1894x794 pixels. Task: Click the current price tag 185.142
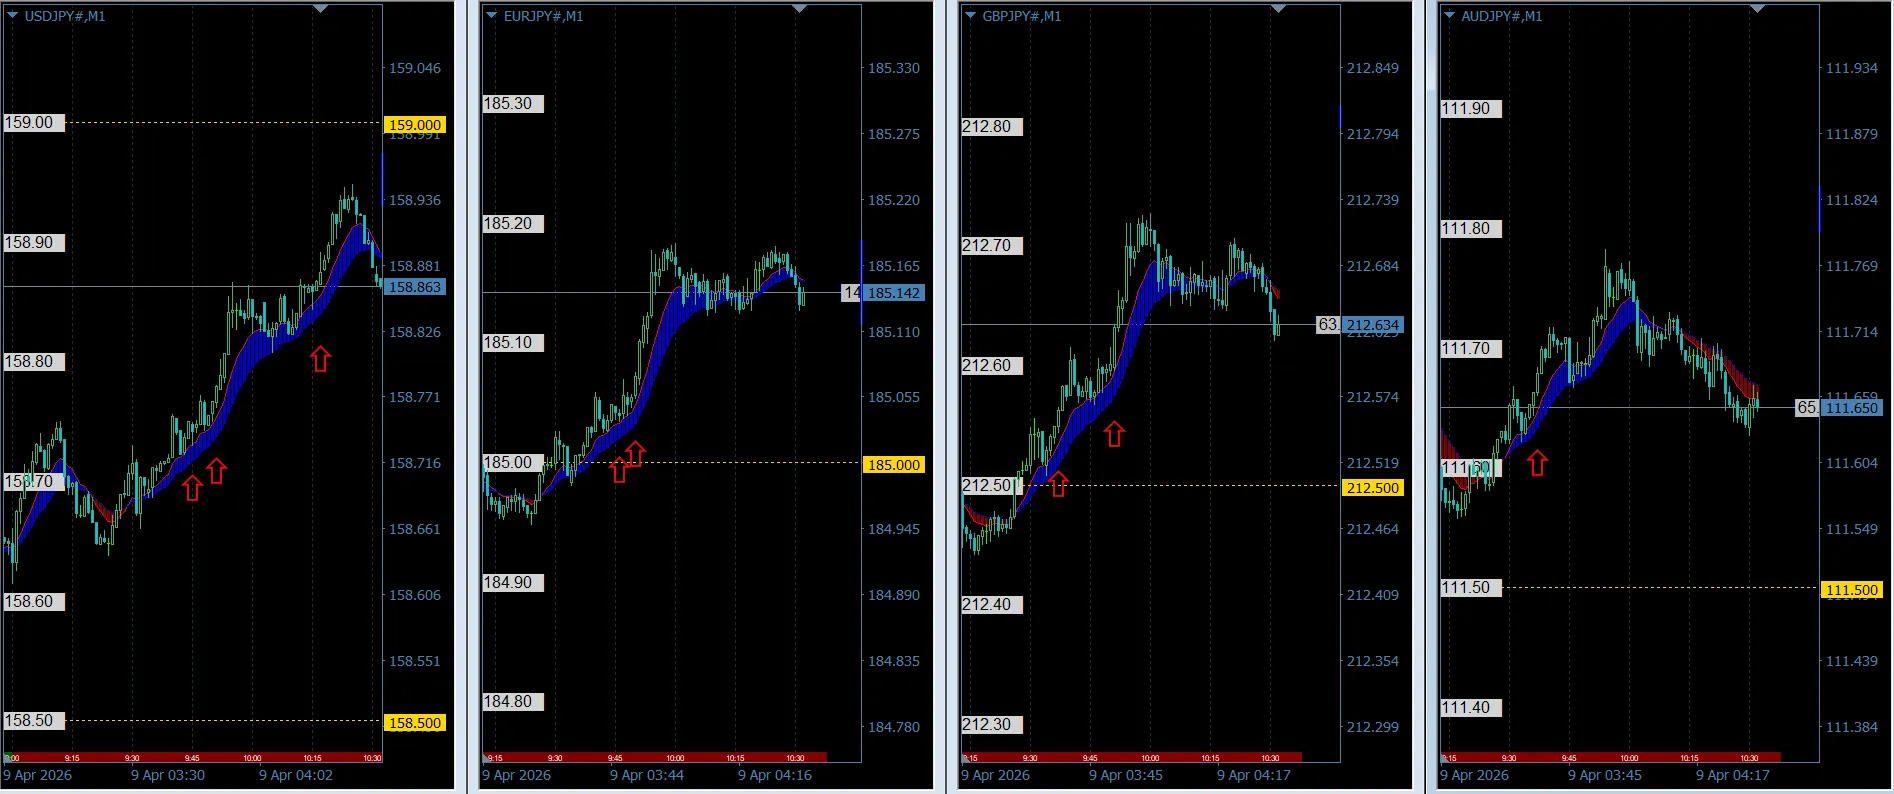(894, 293)
